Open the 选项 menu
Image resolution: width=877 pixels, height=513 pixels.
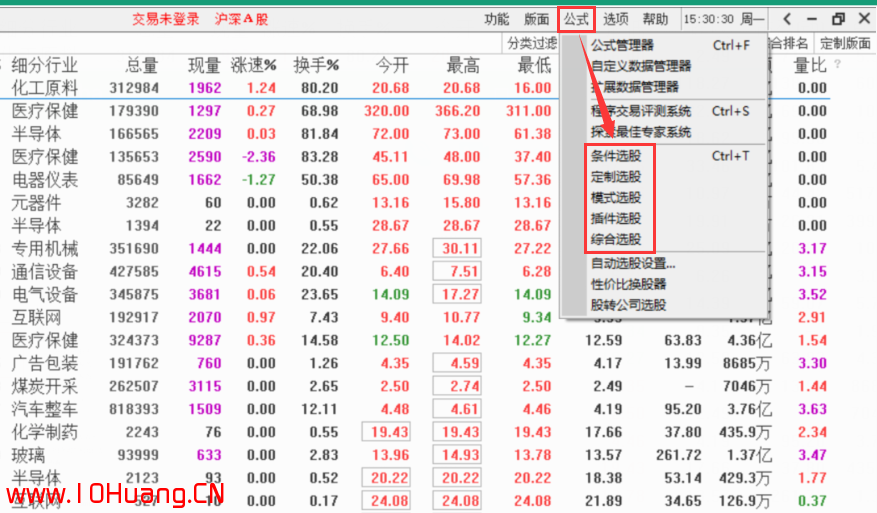pyautogui.click(x=616, y=19)
